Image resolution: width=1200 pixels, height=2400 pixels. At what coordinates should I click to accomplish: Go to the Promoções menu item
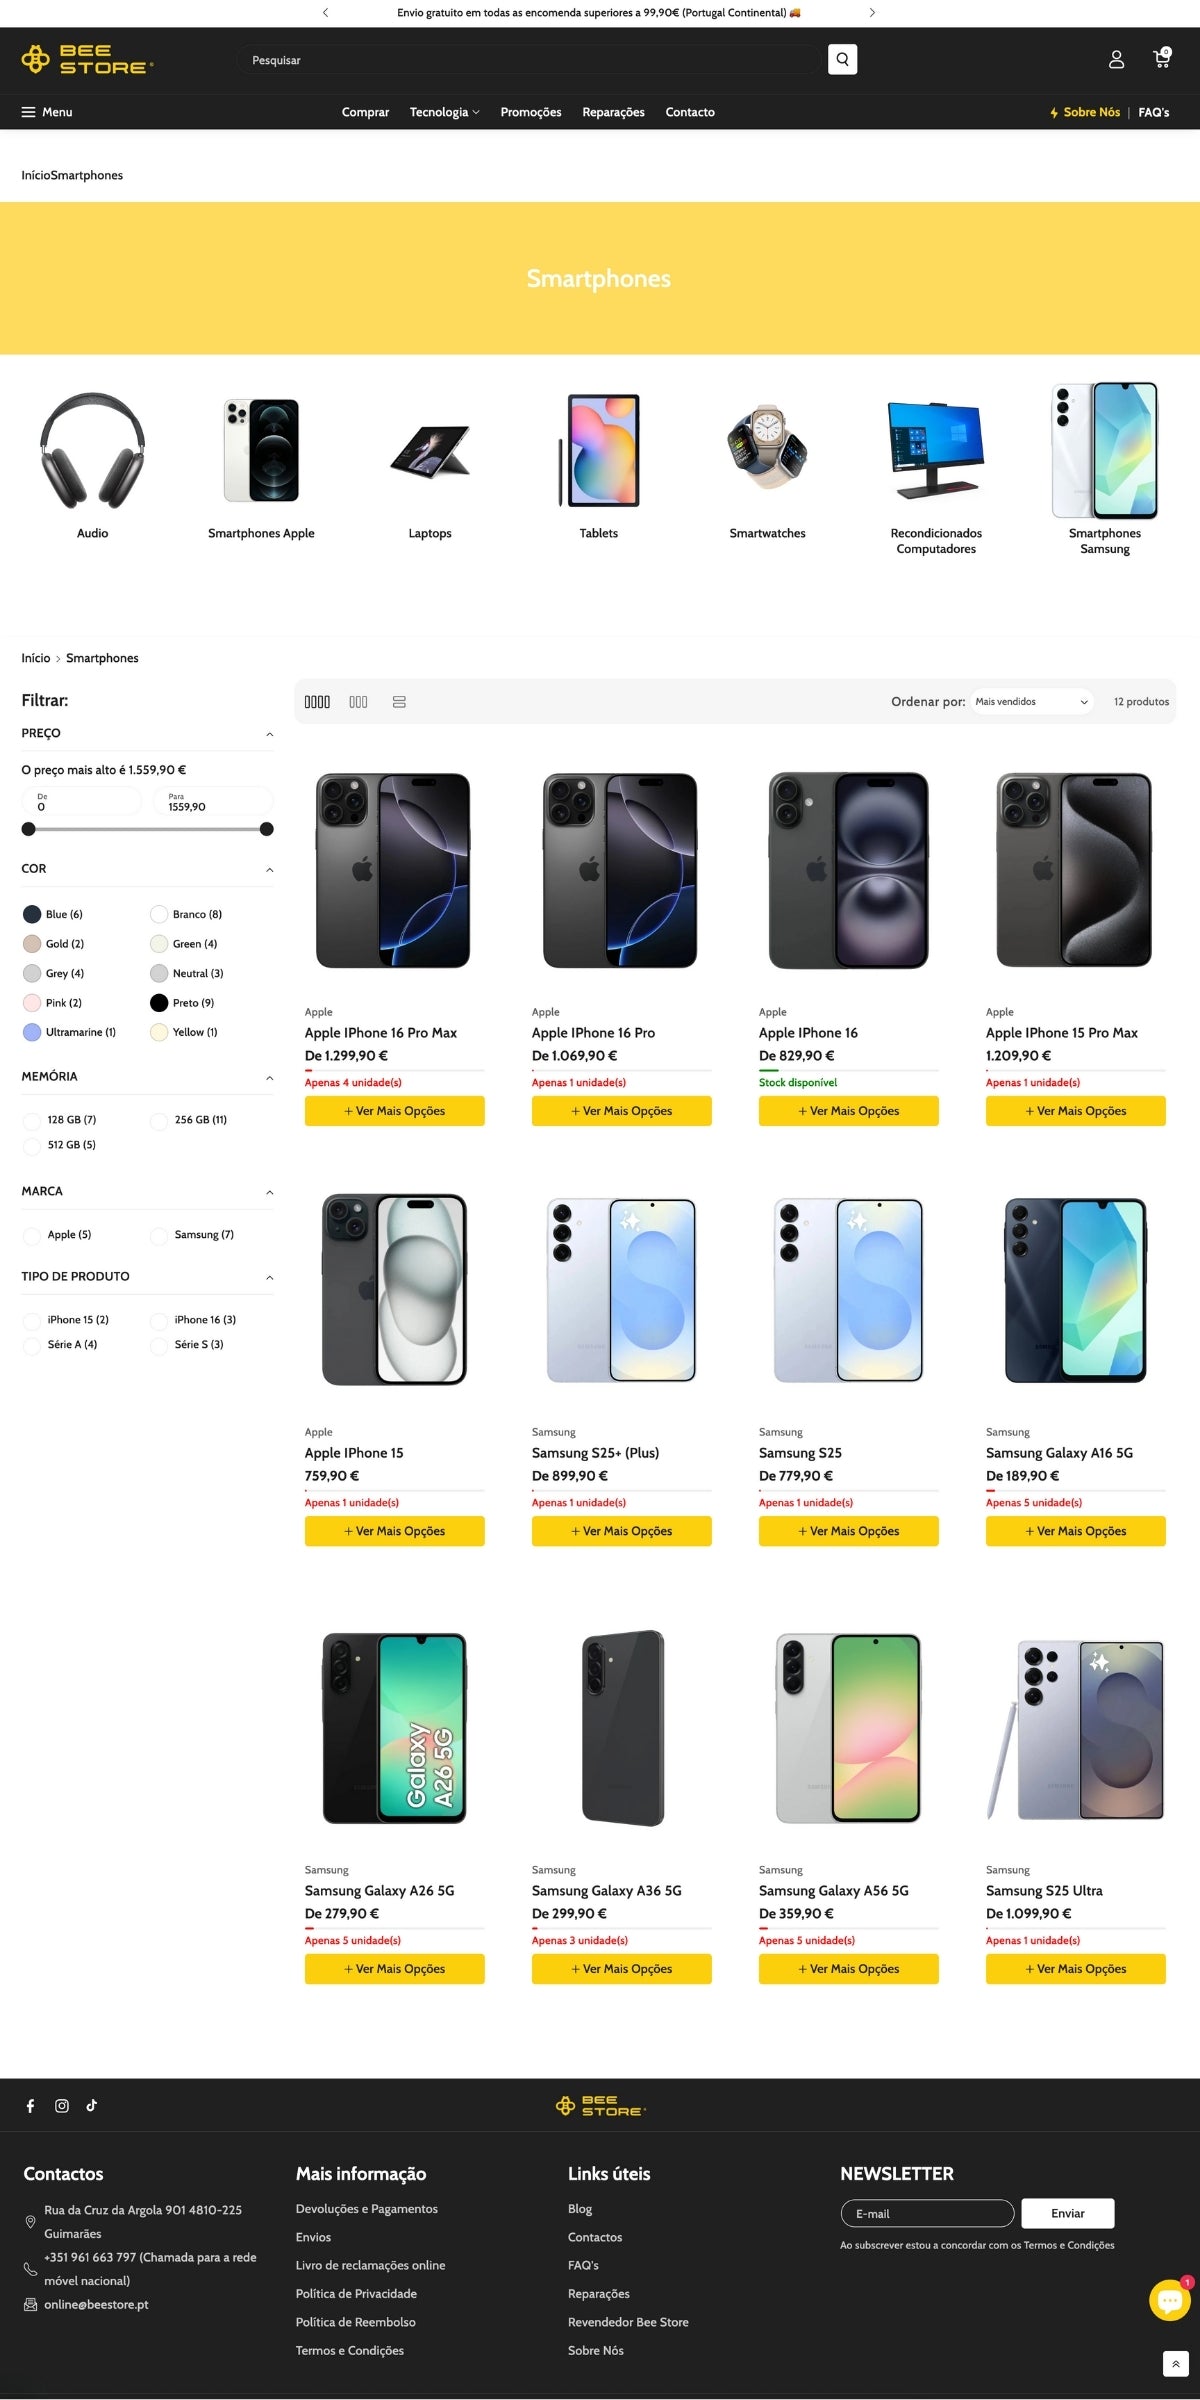[531, 112]
